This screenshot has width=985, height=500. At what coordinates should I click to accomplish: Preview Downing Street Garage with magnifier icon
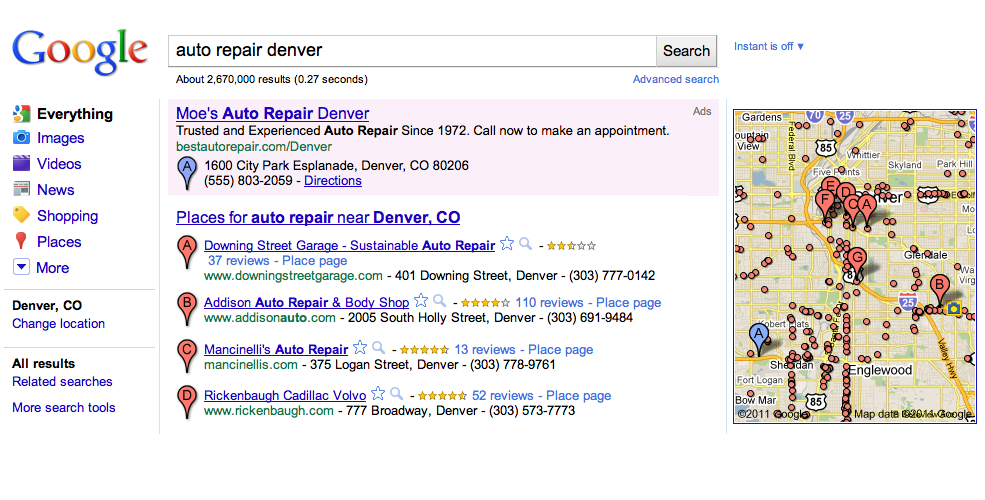[526, 244]
